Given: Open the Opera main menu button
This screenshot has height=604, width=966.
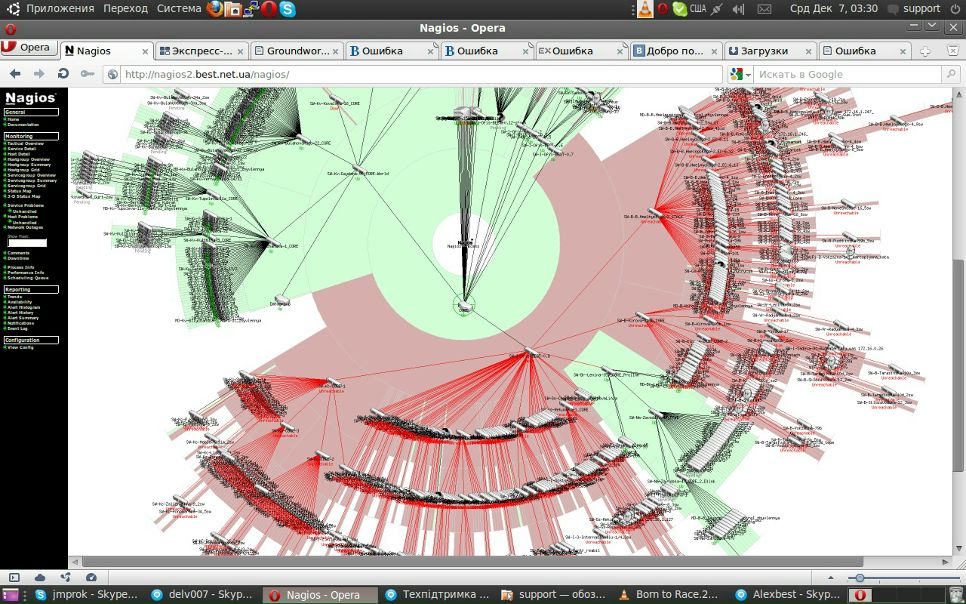Looking at the screenshot, I should click(x=27, y=47).
